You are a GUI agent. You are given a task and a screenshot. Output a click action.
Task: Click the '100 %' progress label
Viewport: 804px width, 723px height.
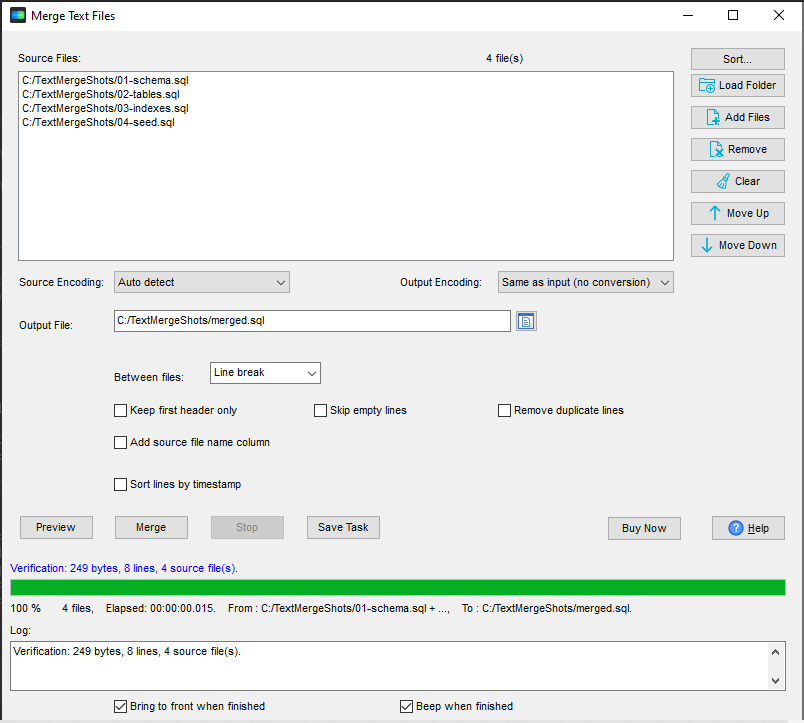pyautogui.click(x=26, y=609)
